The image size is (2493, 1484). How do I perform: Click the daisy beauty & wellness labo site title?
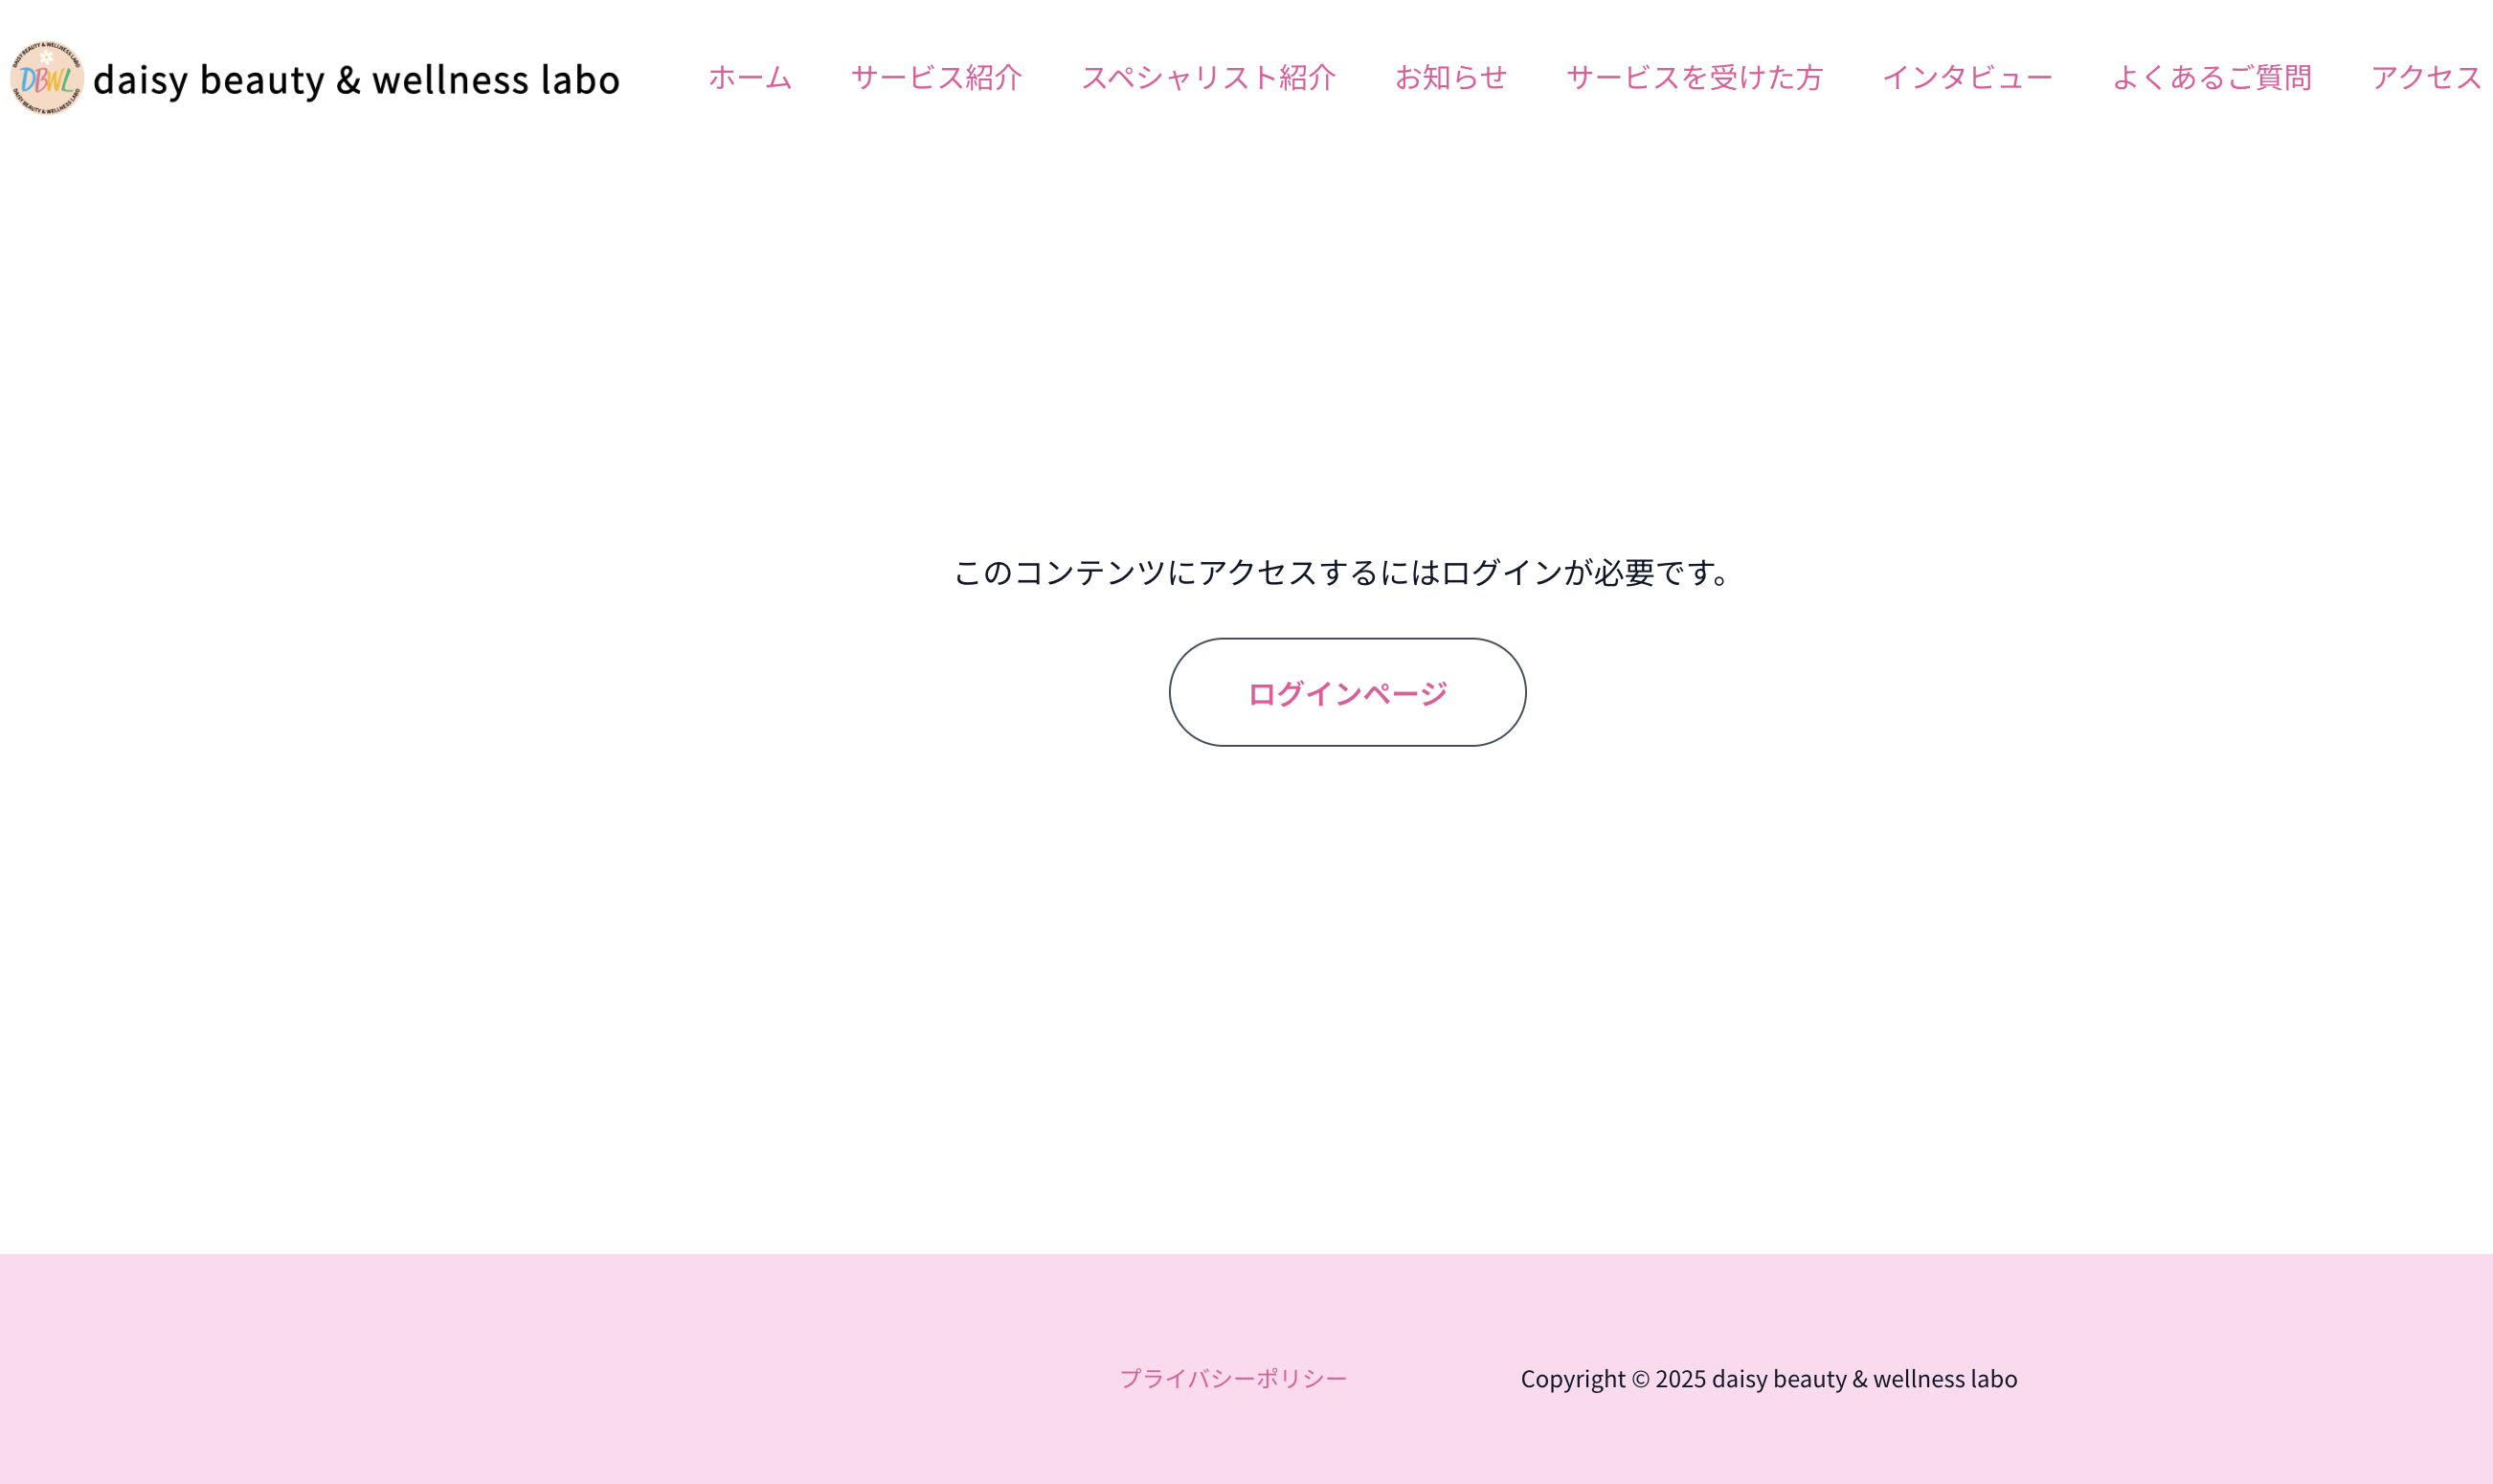pos(356,79)
